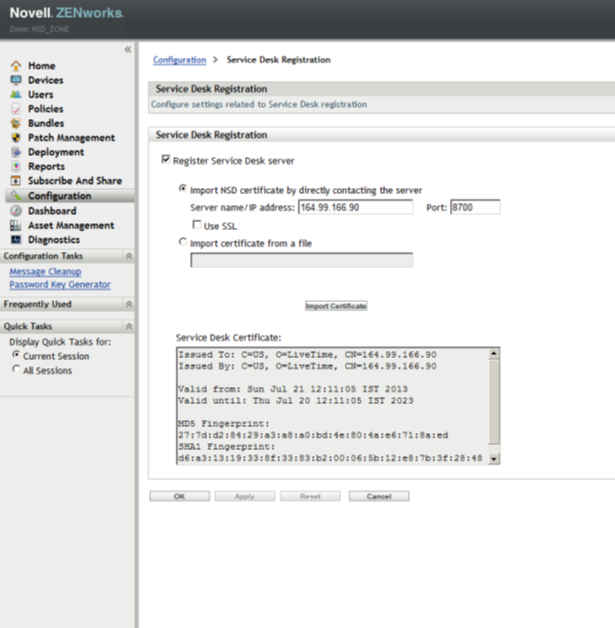Select Import certificate from a file
The width and height of the screenshot is (615, 628).
coord(183,242)
